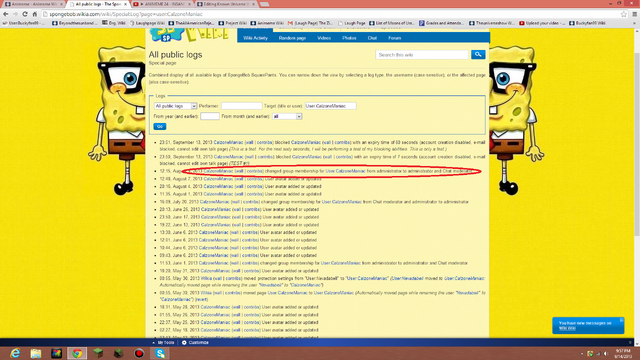Click the 'From year (and earlier)' field
This screenshot has width=640, height=360.
tap(210, 116)
